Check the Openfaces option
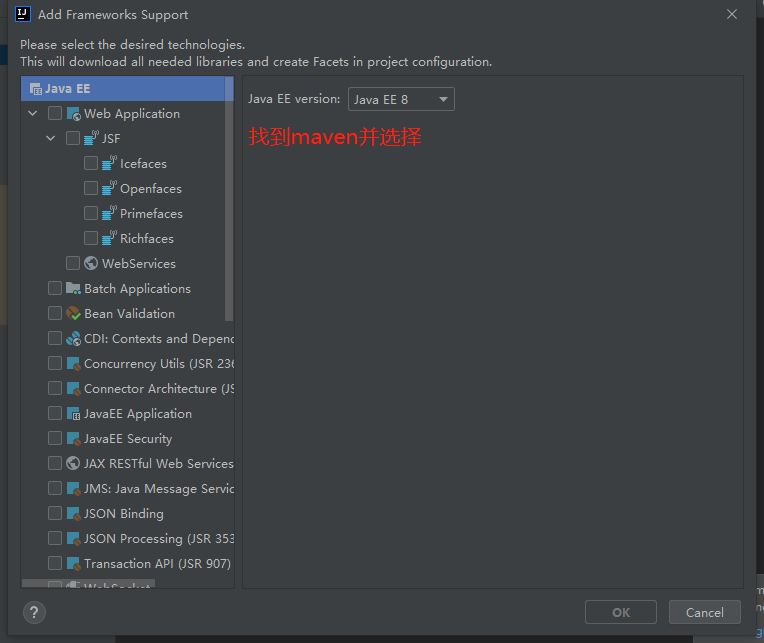This screenshot has width=764, height=643. click(x=91, y=188)
